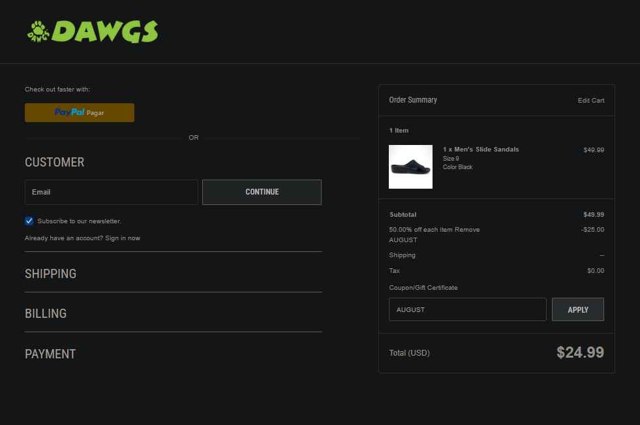Click the DAWGS logo
This screenshot has width=640, height=425.
[93, 31]
